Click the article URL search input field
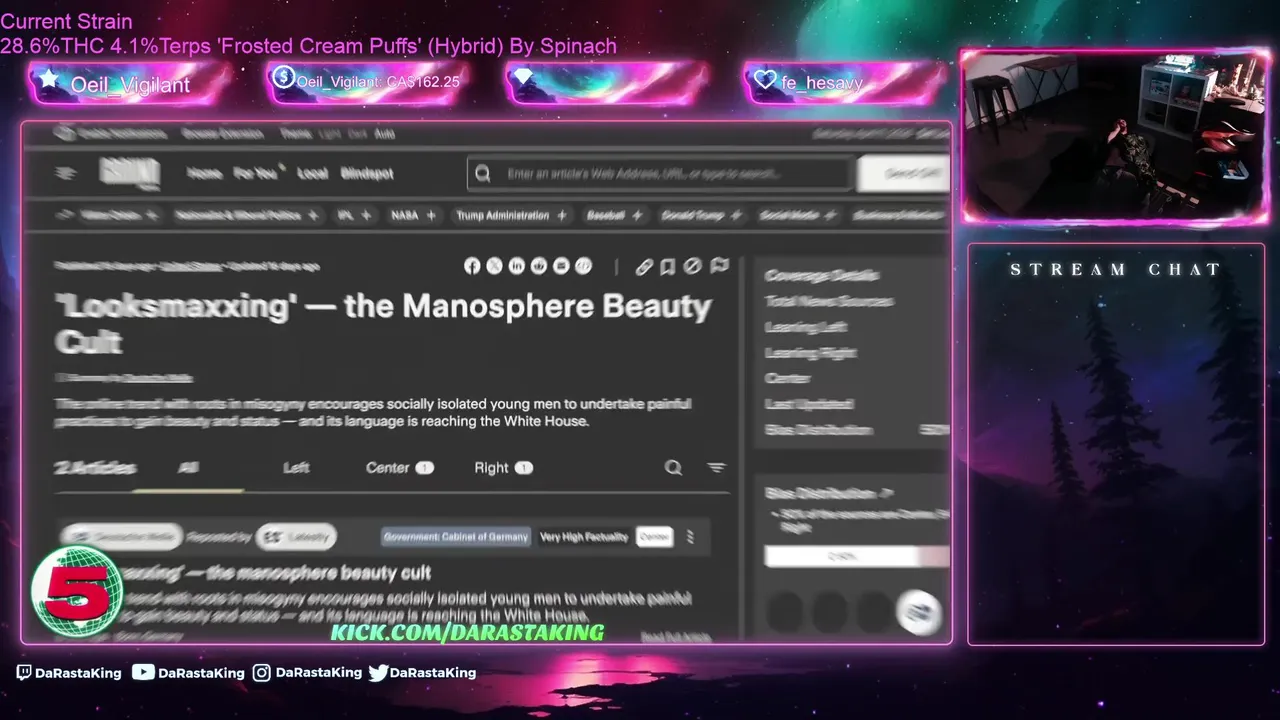Image resolution: width=1280 pixels, height=720 pixels. [660, 174]
